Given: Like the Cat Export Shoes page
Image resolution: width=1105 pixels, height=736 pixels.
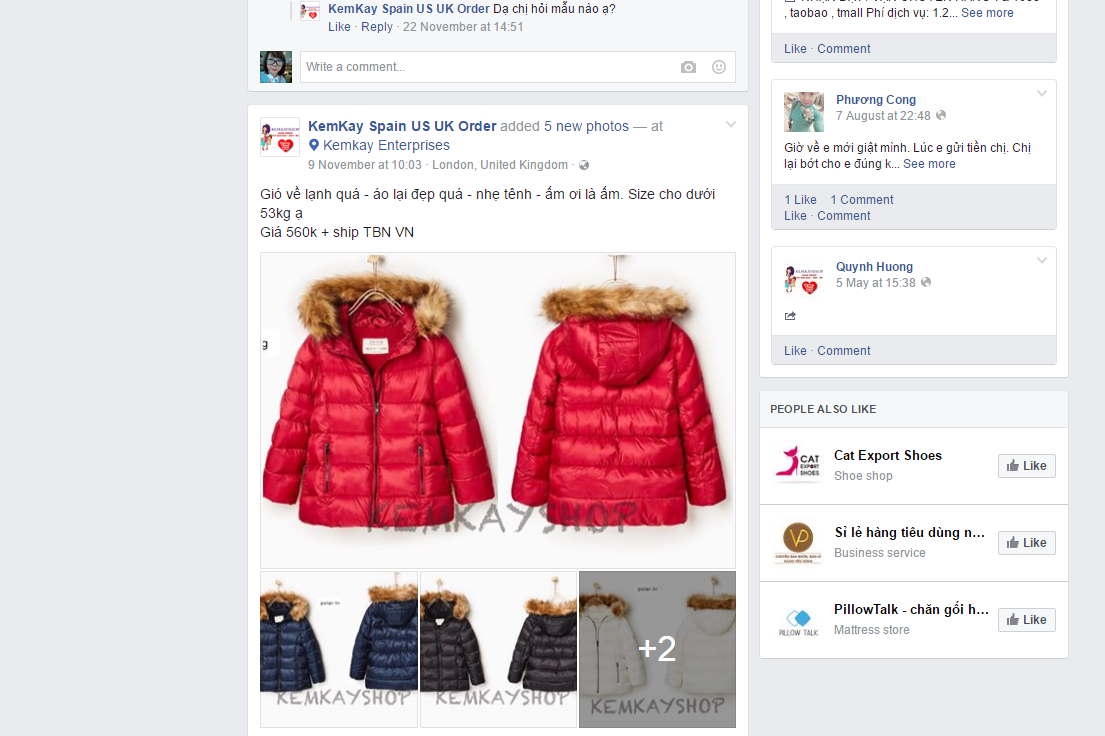Looking at the screenshot, I should coord(1026,465).
